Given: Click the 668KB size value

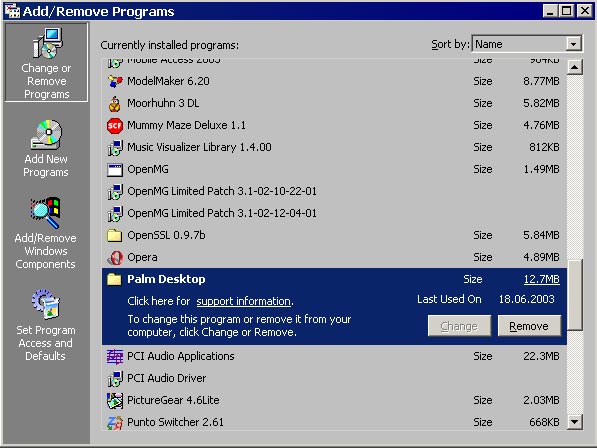Looking at the screenshot, I should click(x=544, y=422).
